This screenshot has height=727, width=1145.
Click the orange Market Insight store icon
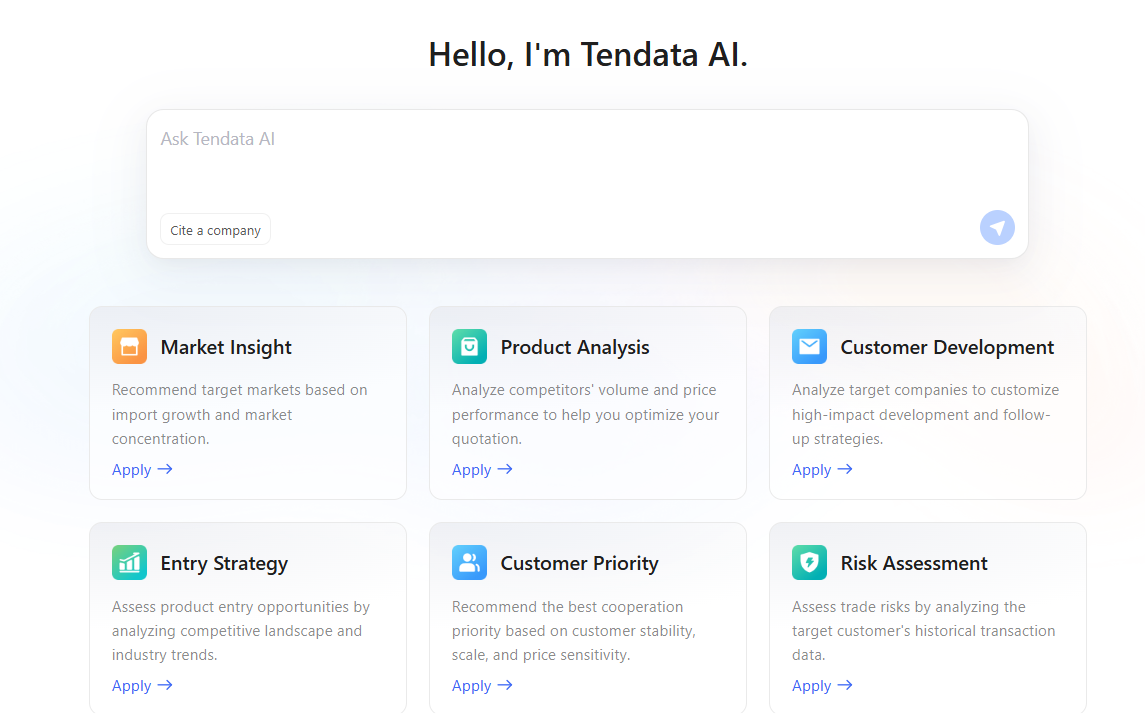(129, 347)
